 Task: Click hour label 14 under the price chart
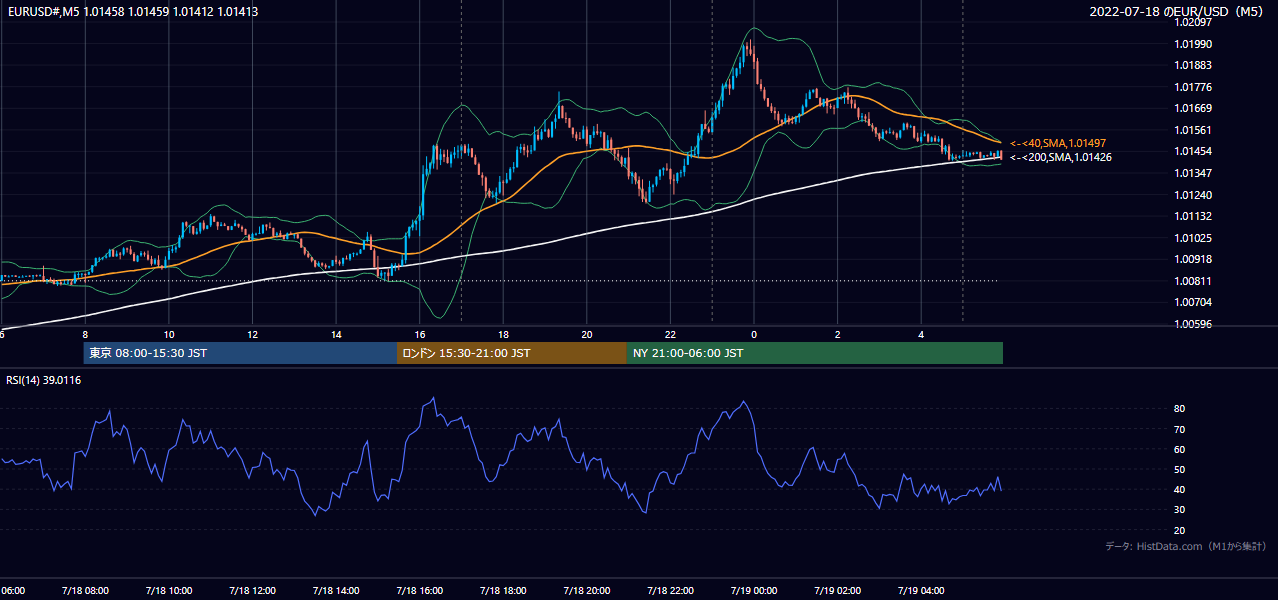(336, 334)
